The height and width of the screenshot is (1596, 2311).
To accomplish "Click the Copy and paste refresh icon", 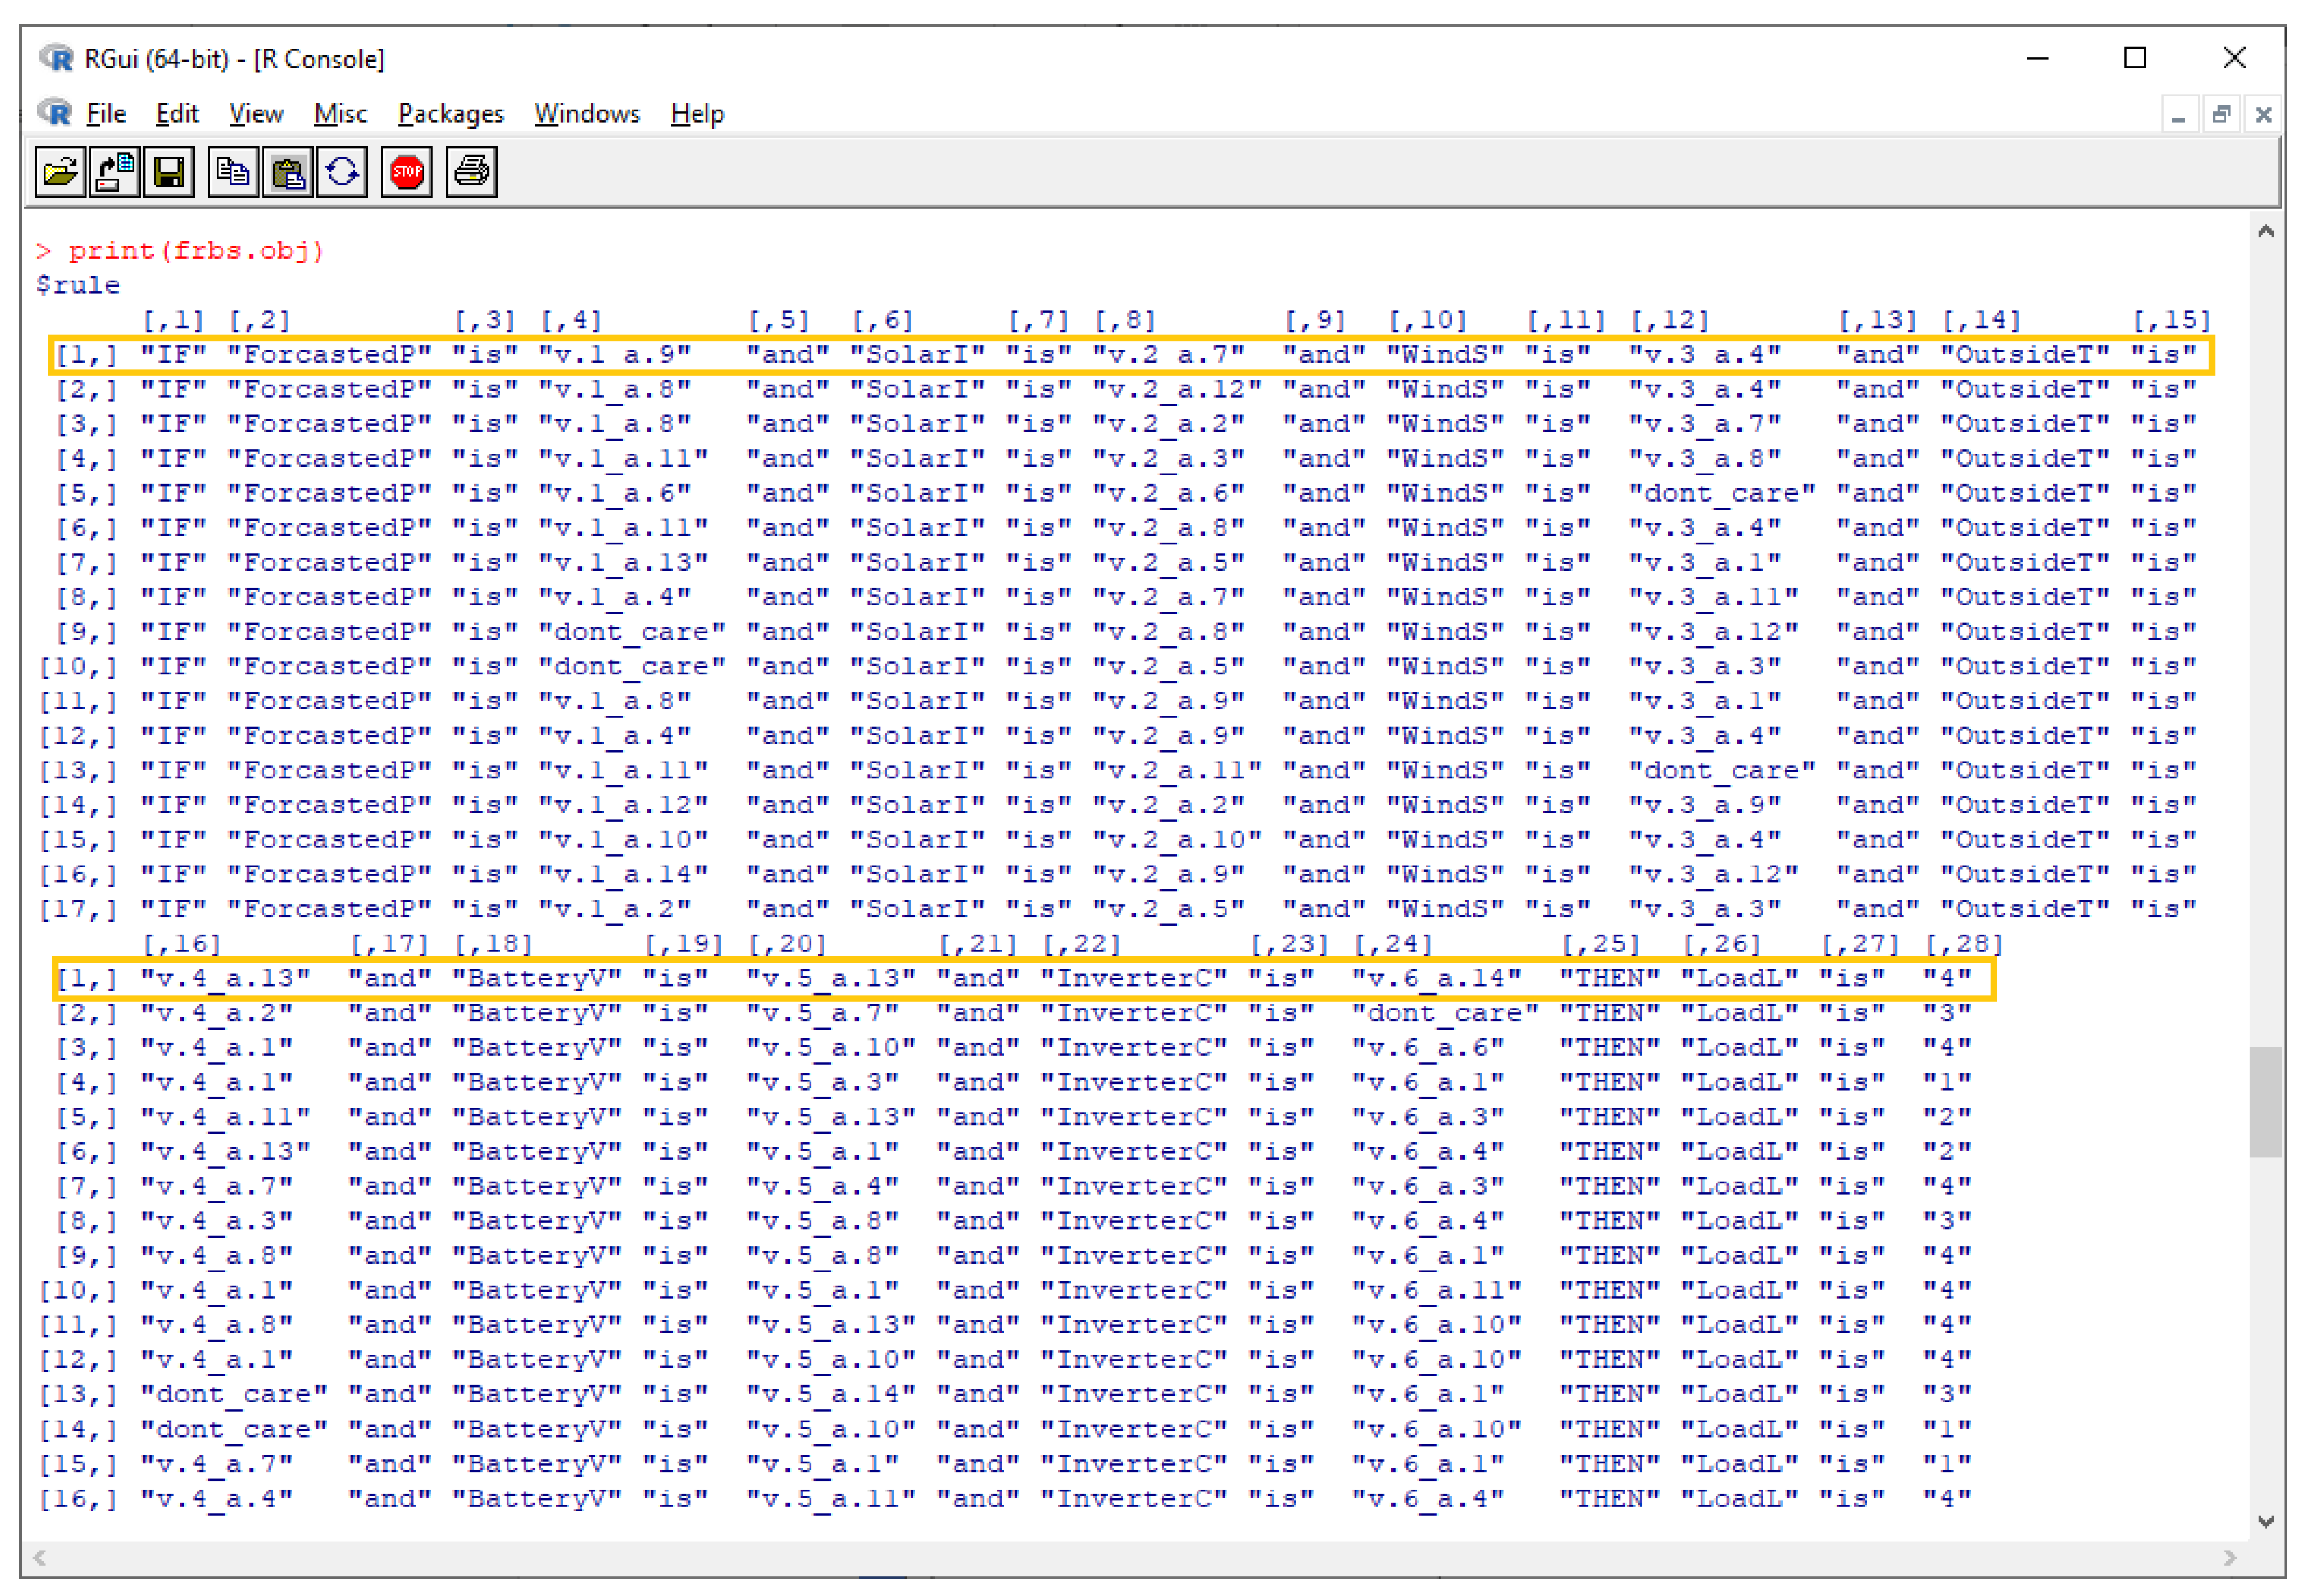I will click(x=342, y=172).
